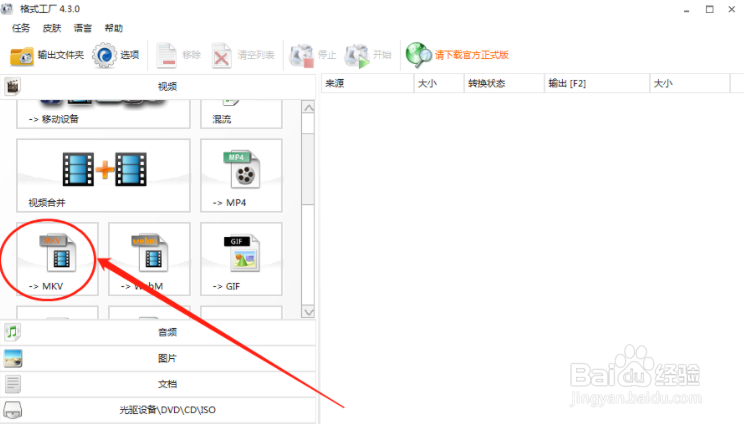Close the 格式工厂 window
This screenshot has width=744, height=424.
[x=732, y=9]
